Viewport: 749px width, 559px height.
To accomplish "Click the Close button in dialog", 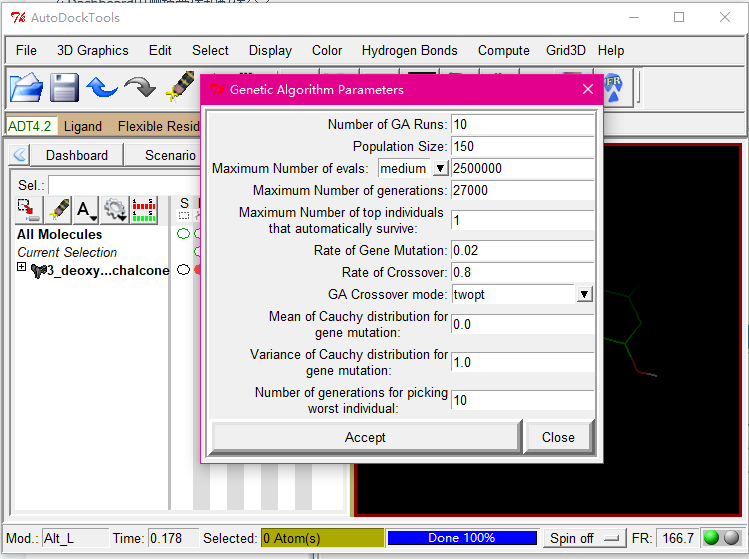I will point(558,437).
